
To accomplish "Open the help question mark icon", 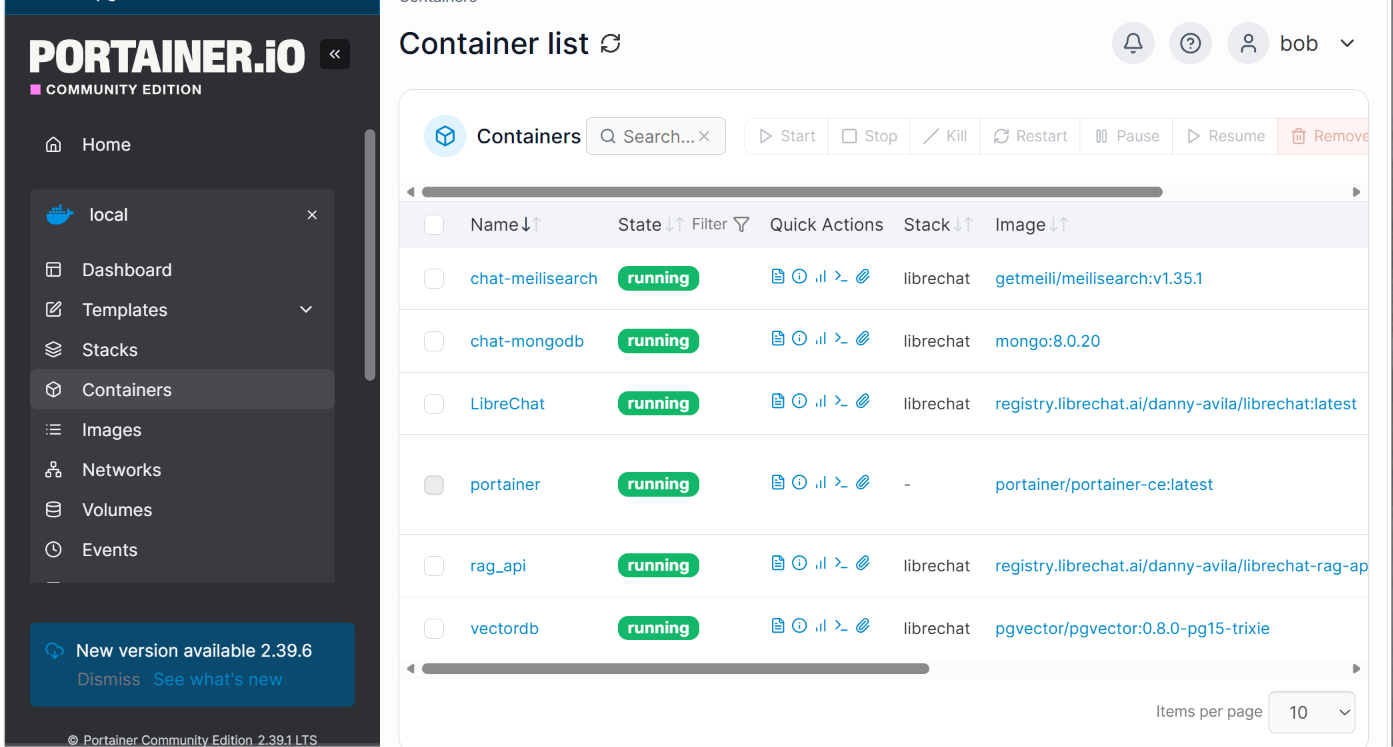I will (1190, 44).
